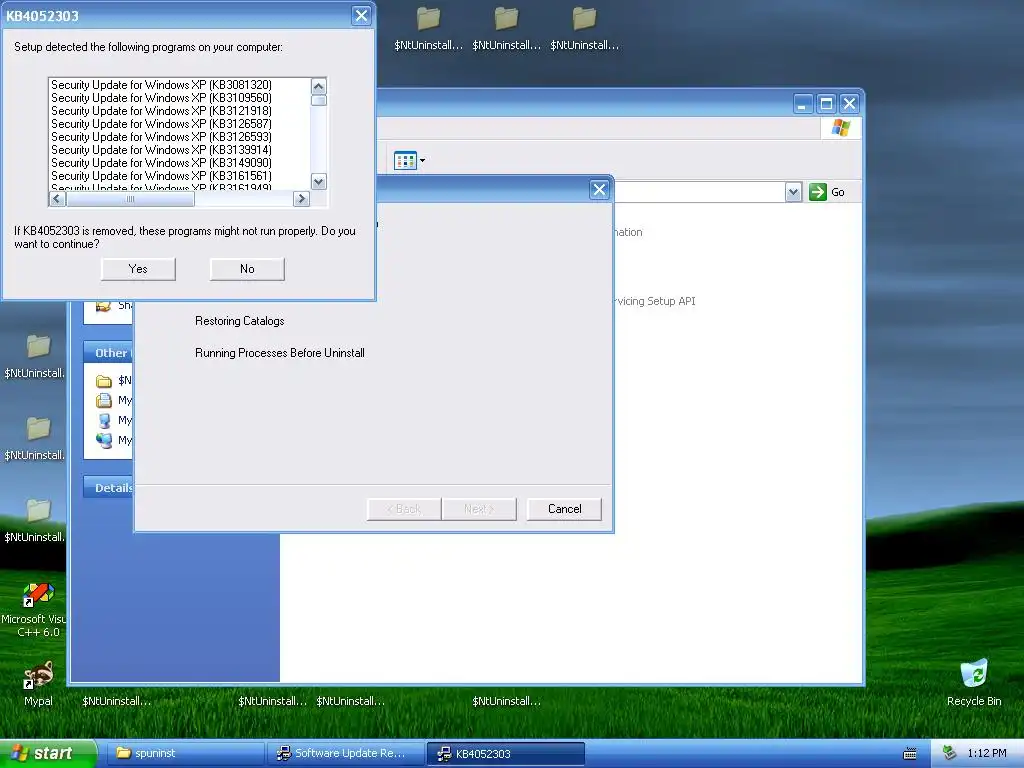This screenshot has width=1024, height=768.
Task: Select Security Update KB3109560 in the list
Action: [161, 98]
